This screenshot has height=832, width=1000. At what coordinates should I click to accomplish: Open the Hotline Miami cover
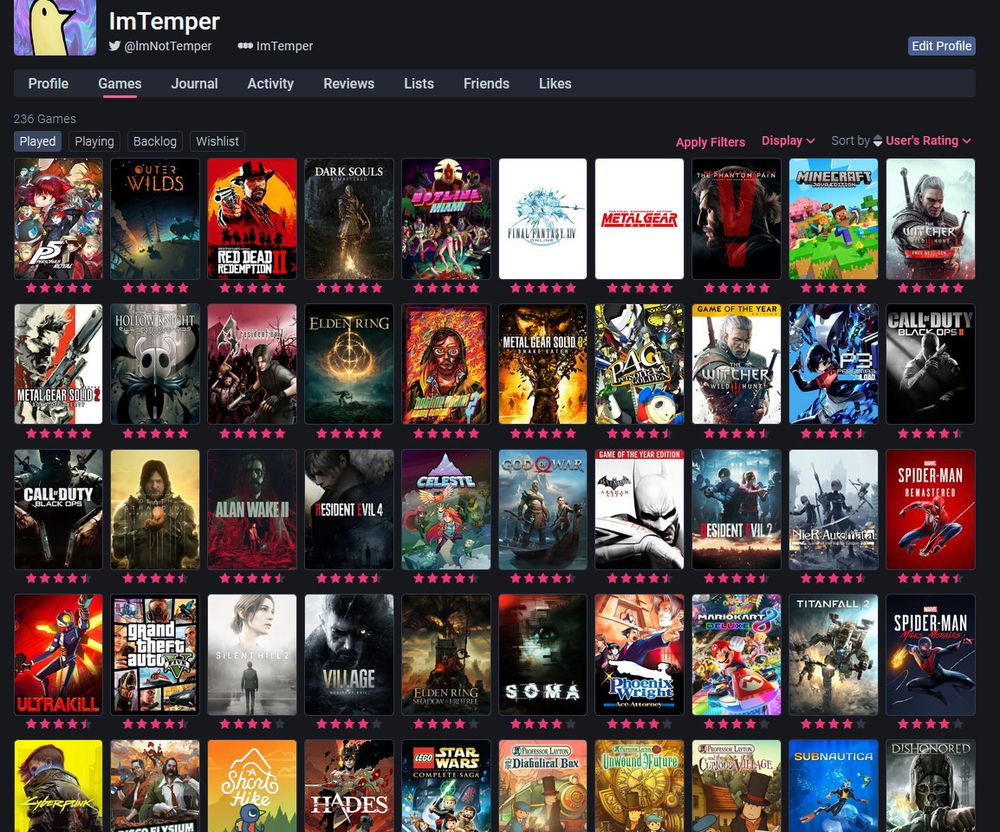click(x=446, y=219)
